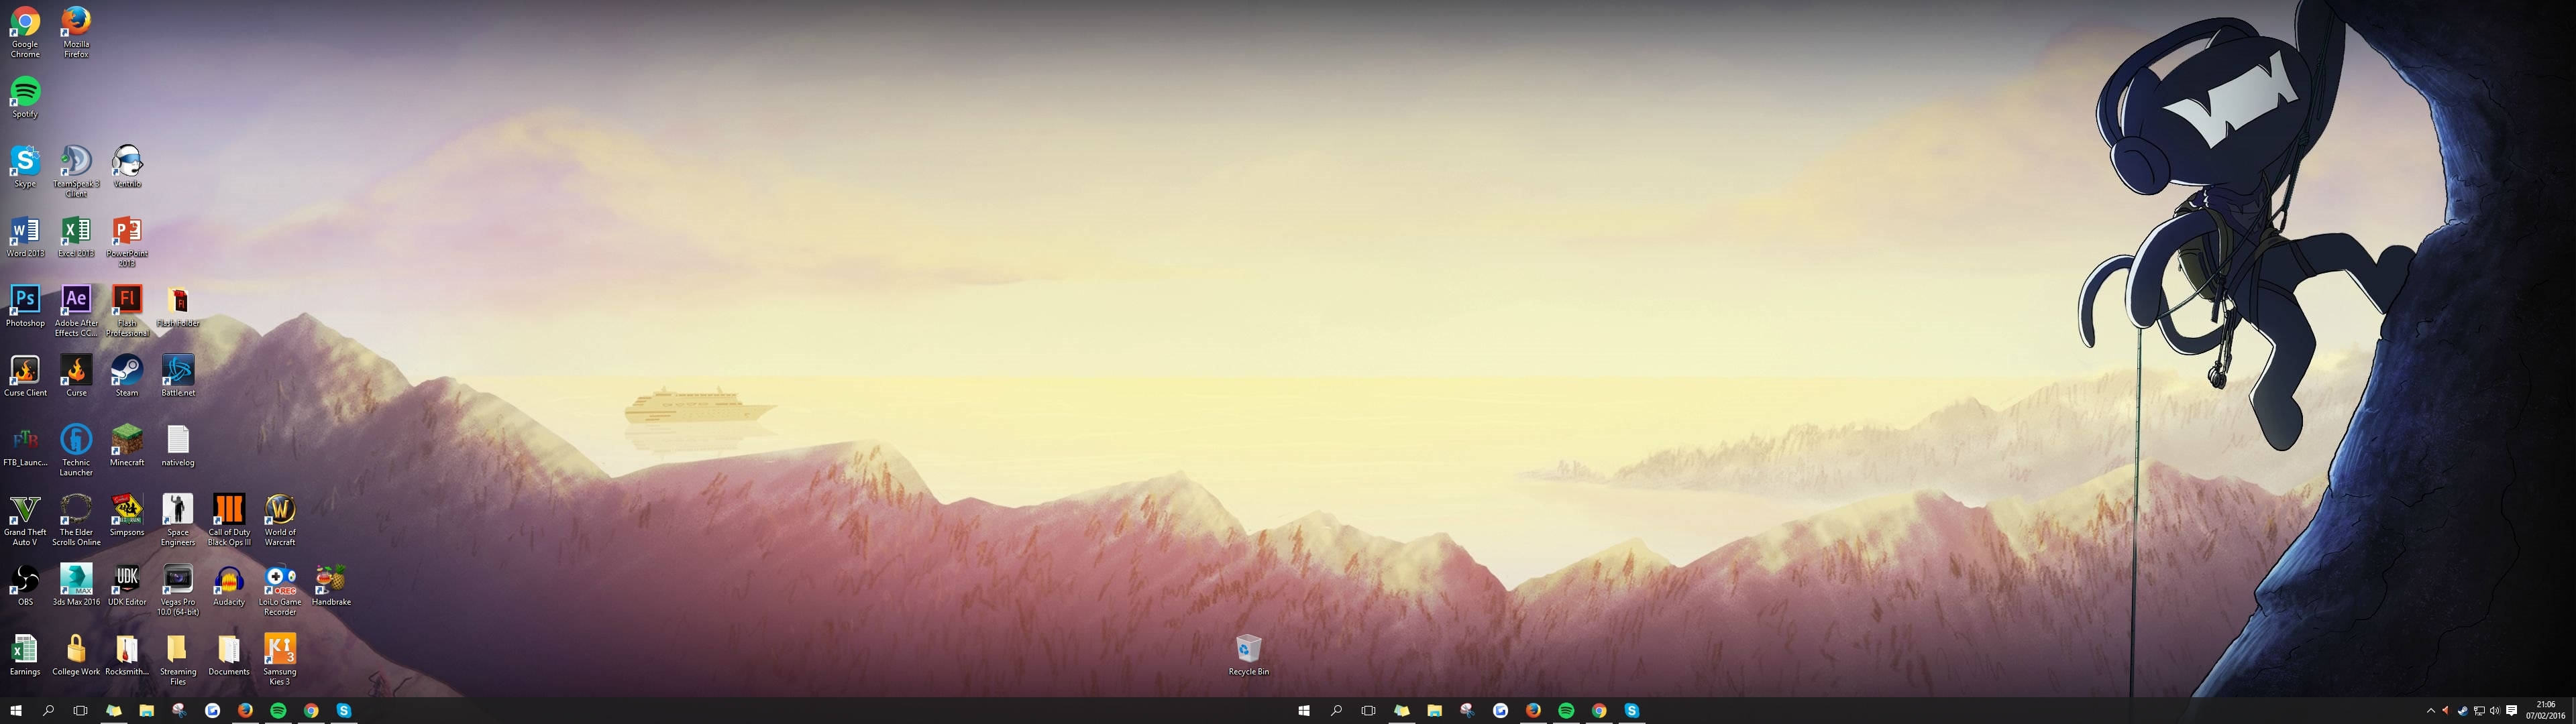Click the network icon in system tray
Screen dimensions: 2576x724
point(2479,711)
